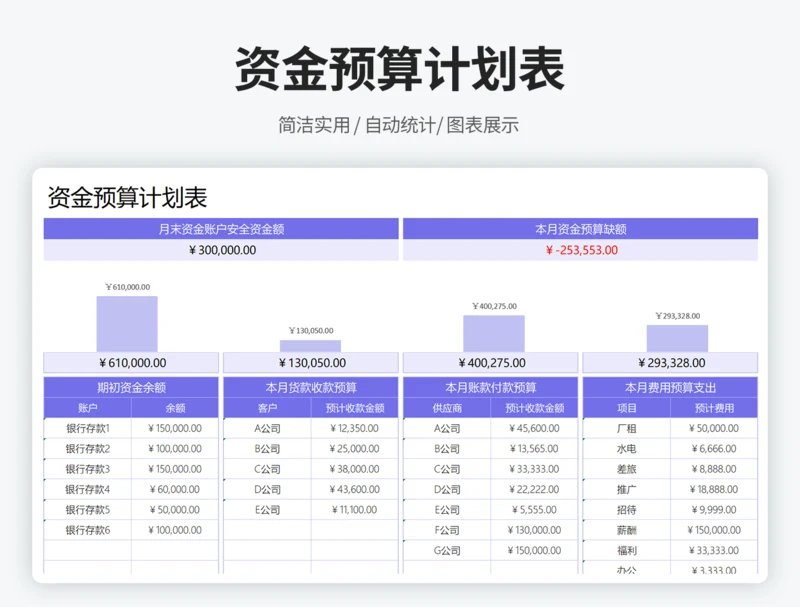Select the 银行存款3 account cell
The image size is (800, 616).
pyautogui.click(x=88, y=469)
